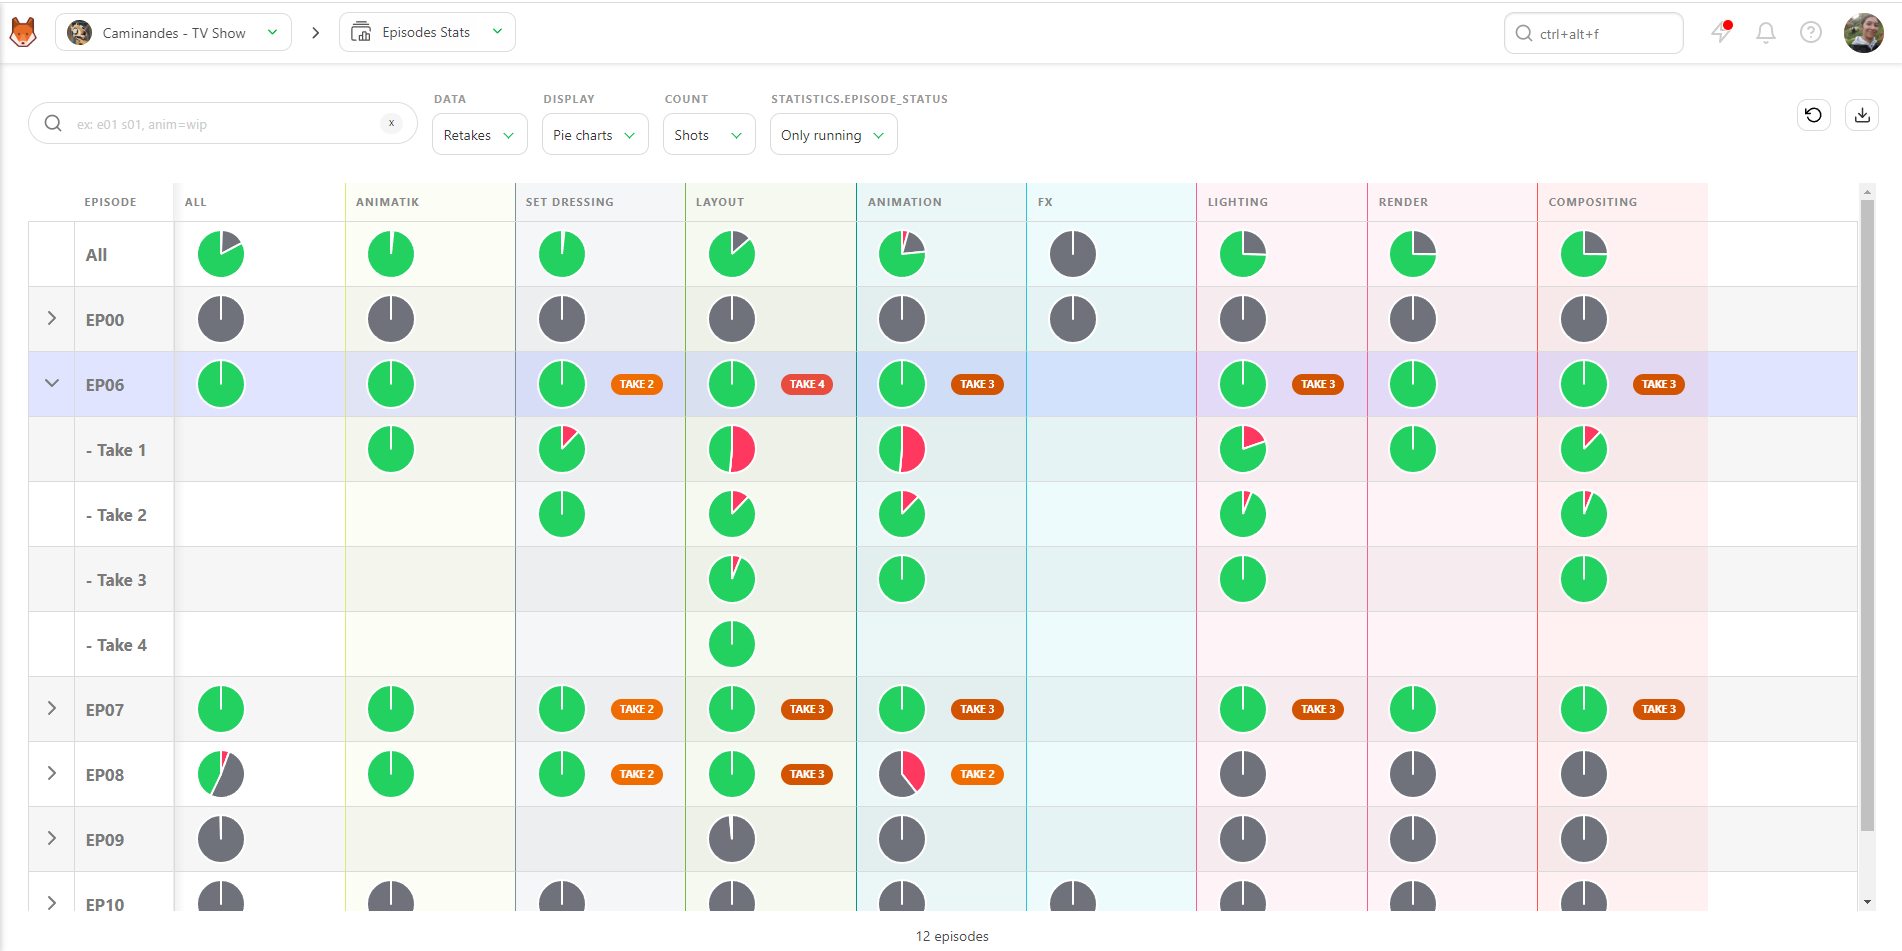Click the All row pie chart in ALL column
This screenshot has height=951, width=1902.
pyautogui.click(x=221, y=254)
